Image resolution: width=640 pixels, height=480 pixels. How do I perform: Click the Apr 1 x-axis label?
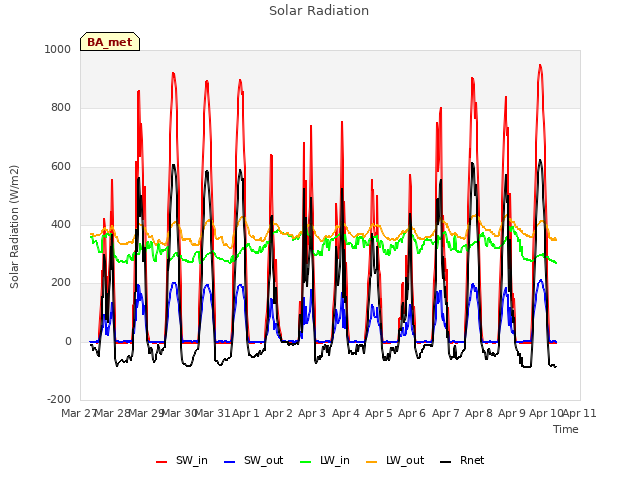pyautogui.click(x=246, y=413)
